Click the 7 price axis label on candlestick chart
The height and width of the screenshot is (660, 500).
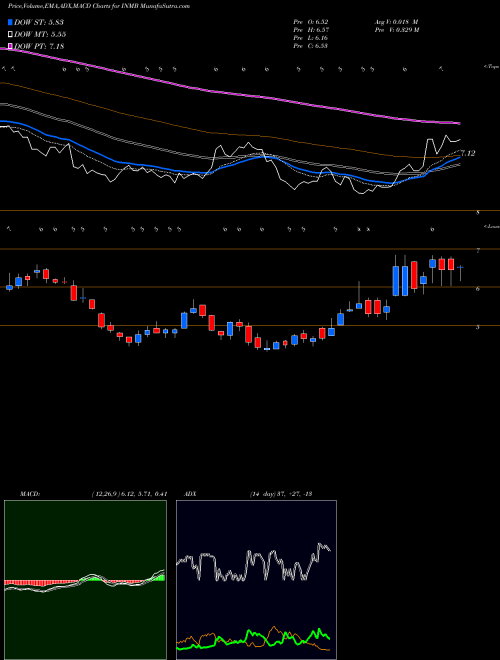(x=478, y=250)
